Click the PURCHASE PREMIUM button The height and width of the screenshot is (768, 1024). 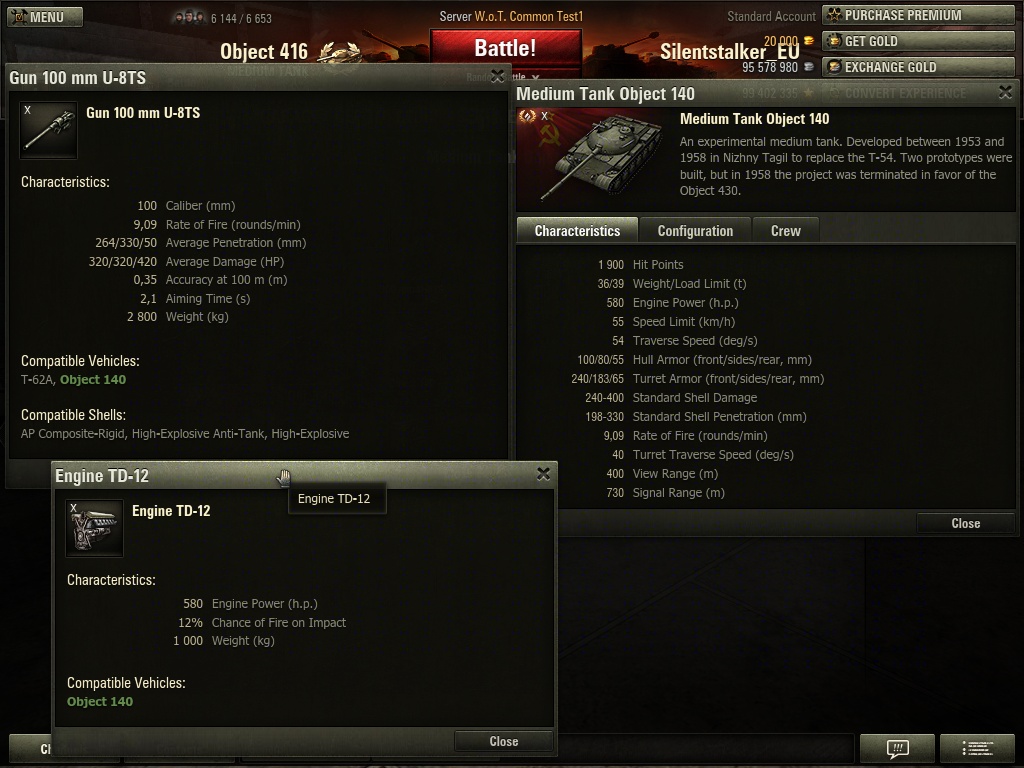coord(918,15)
